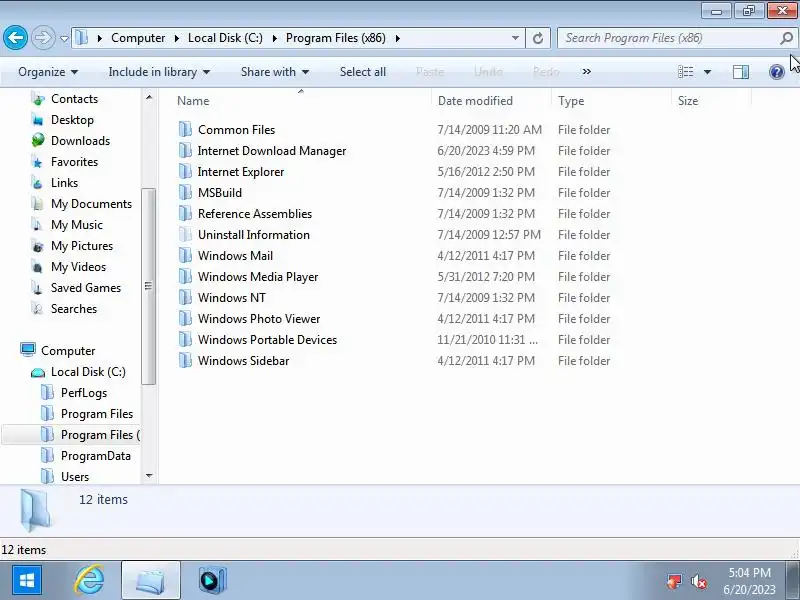Select Computer in the address breadcrumb
This screenshot has height=600, width=800.
(138, 38)
